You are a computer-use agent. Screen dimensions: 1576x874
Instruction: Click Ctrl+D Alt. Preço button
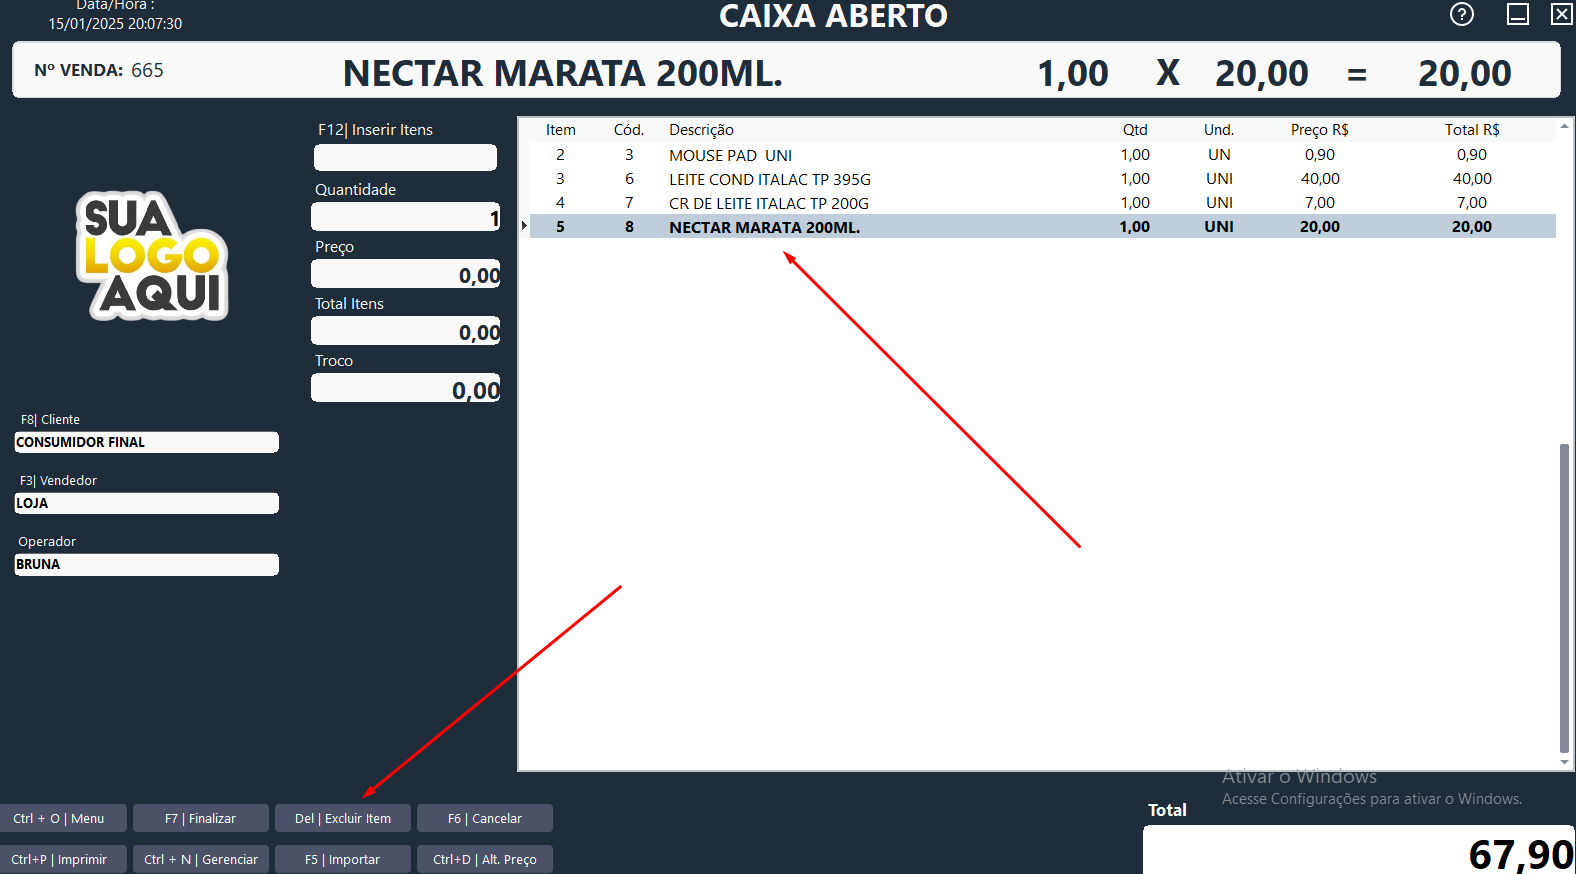pyautogui.click(x=485, y=859)
